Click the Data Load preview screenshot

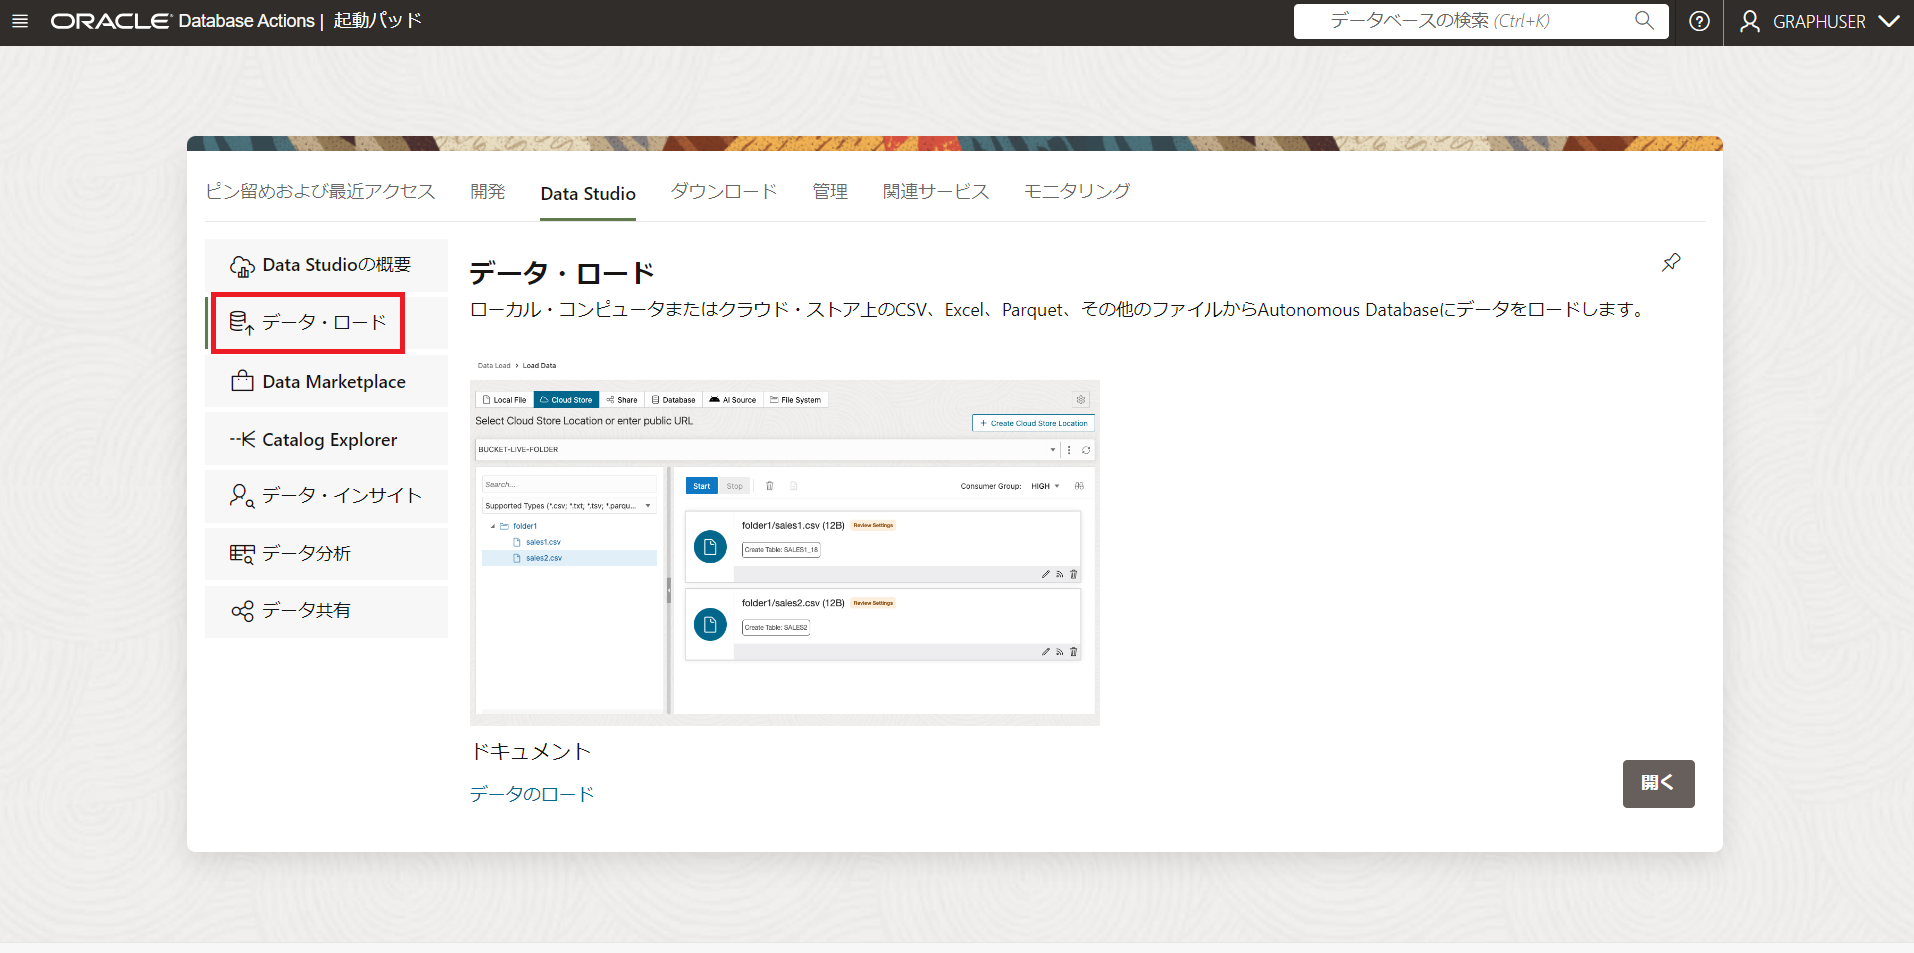tap(784, 552)
